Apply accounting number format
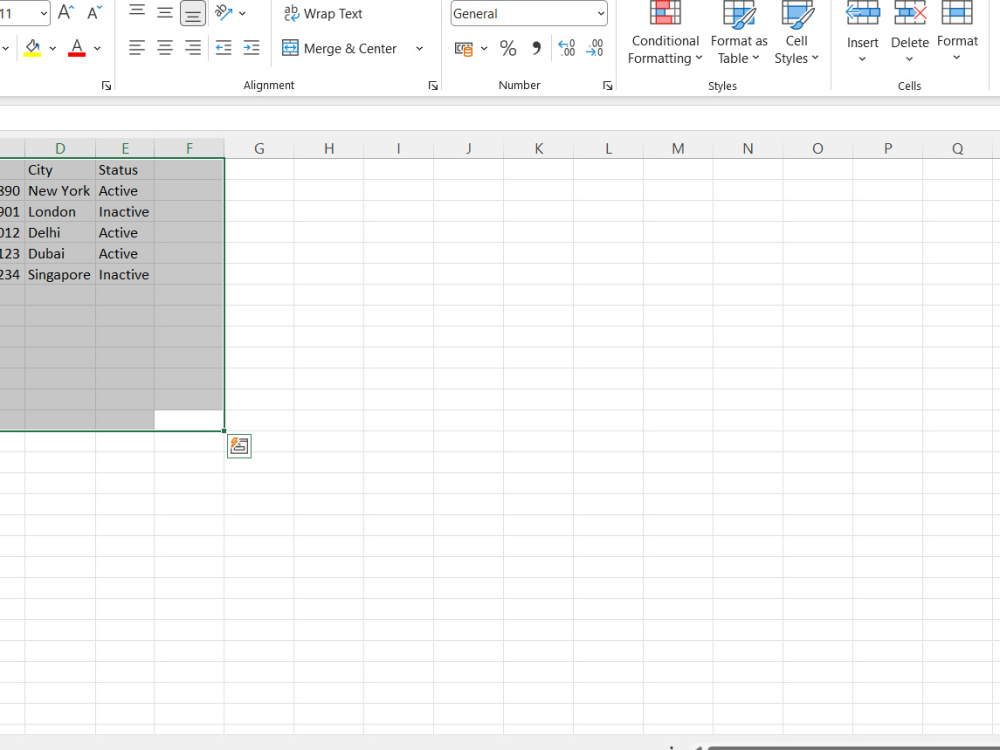This screenshot has width=1000, height=750. pyautogui.click(x=464, y=48)
